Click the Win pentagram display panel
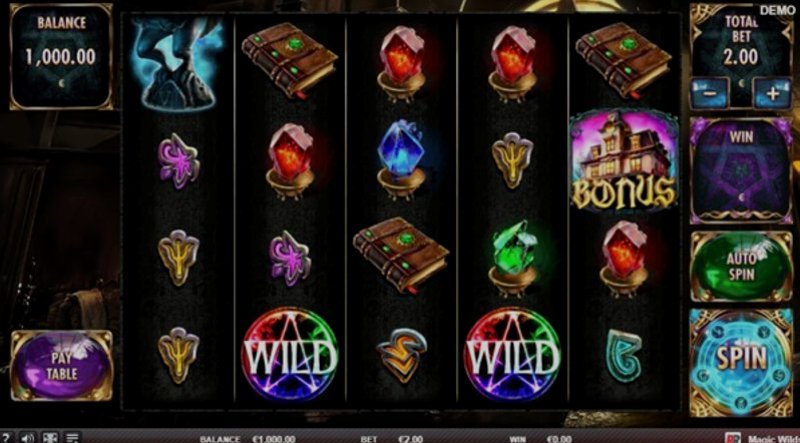The height and width of the screenshot is (443, 800). (741, 170)
